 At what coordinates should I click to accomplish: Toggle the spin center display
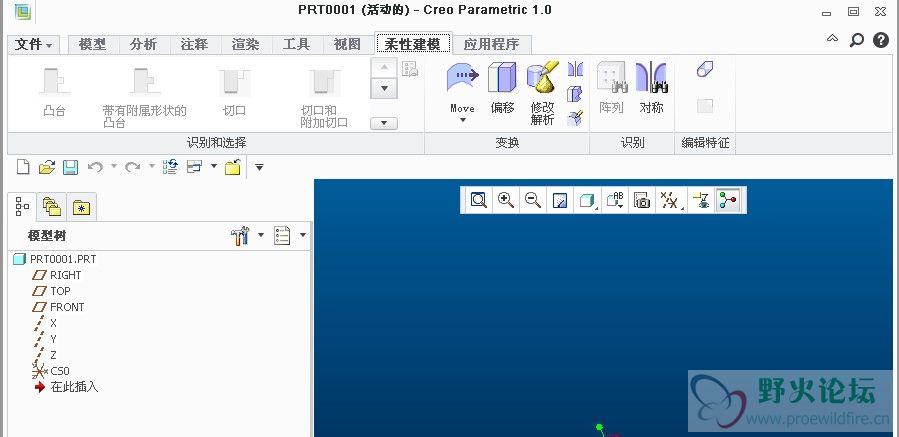pyautogui.click(x=729, y=200)
